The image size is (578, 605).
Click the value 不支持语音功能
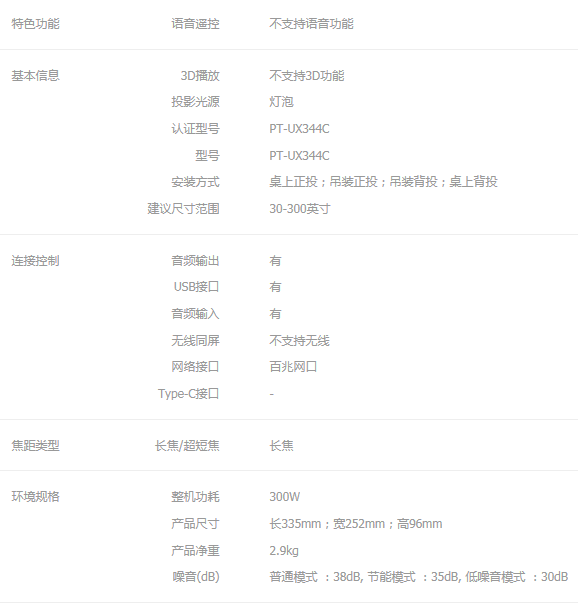[x=311, y=24]
